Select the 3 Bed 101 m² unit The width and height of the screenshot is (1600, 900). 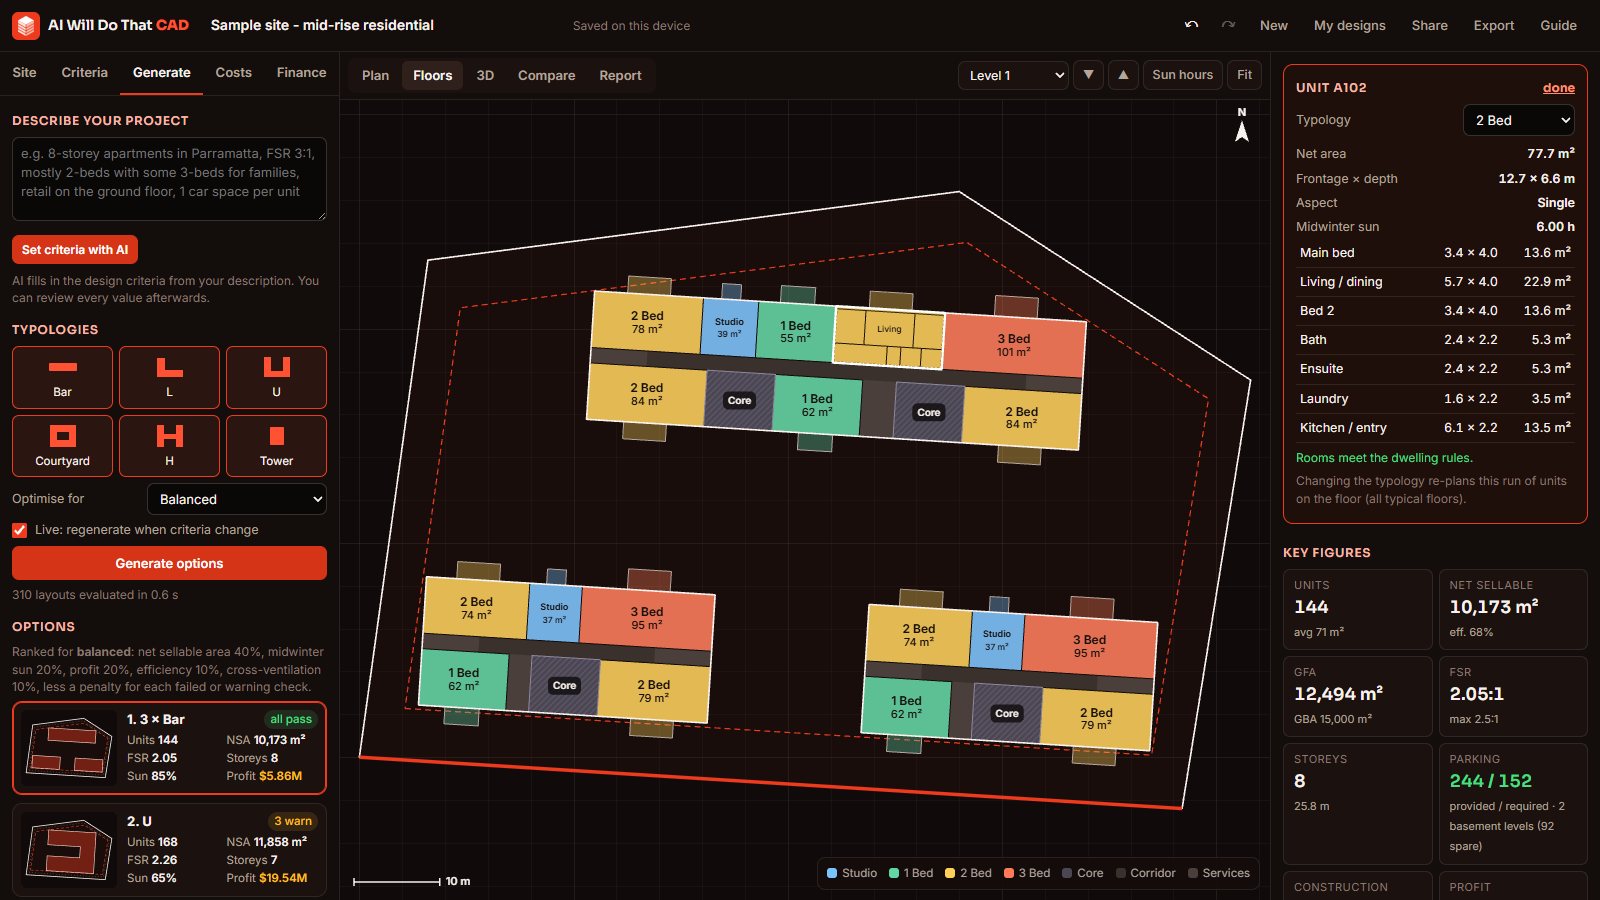click(x=1013, y=345)
